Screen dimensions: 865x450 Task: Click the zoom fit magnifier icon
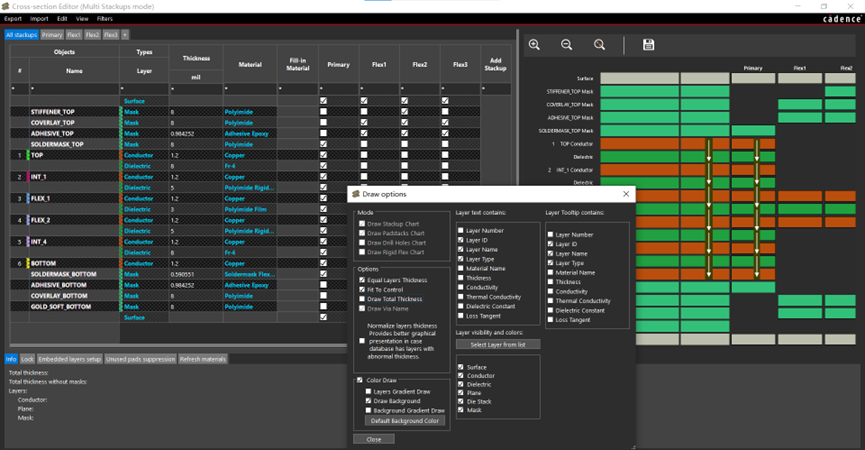click(599, 45)
